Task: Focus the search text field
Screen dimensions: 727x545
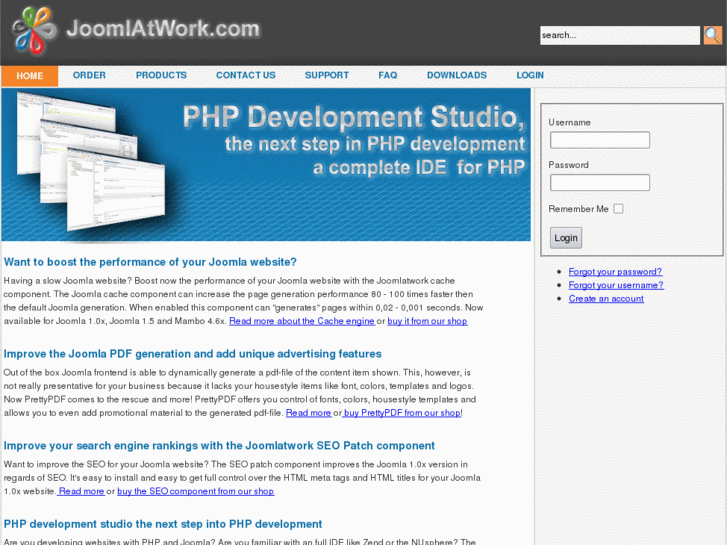Action: click(619, 35)
